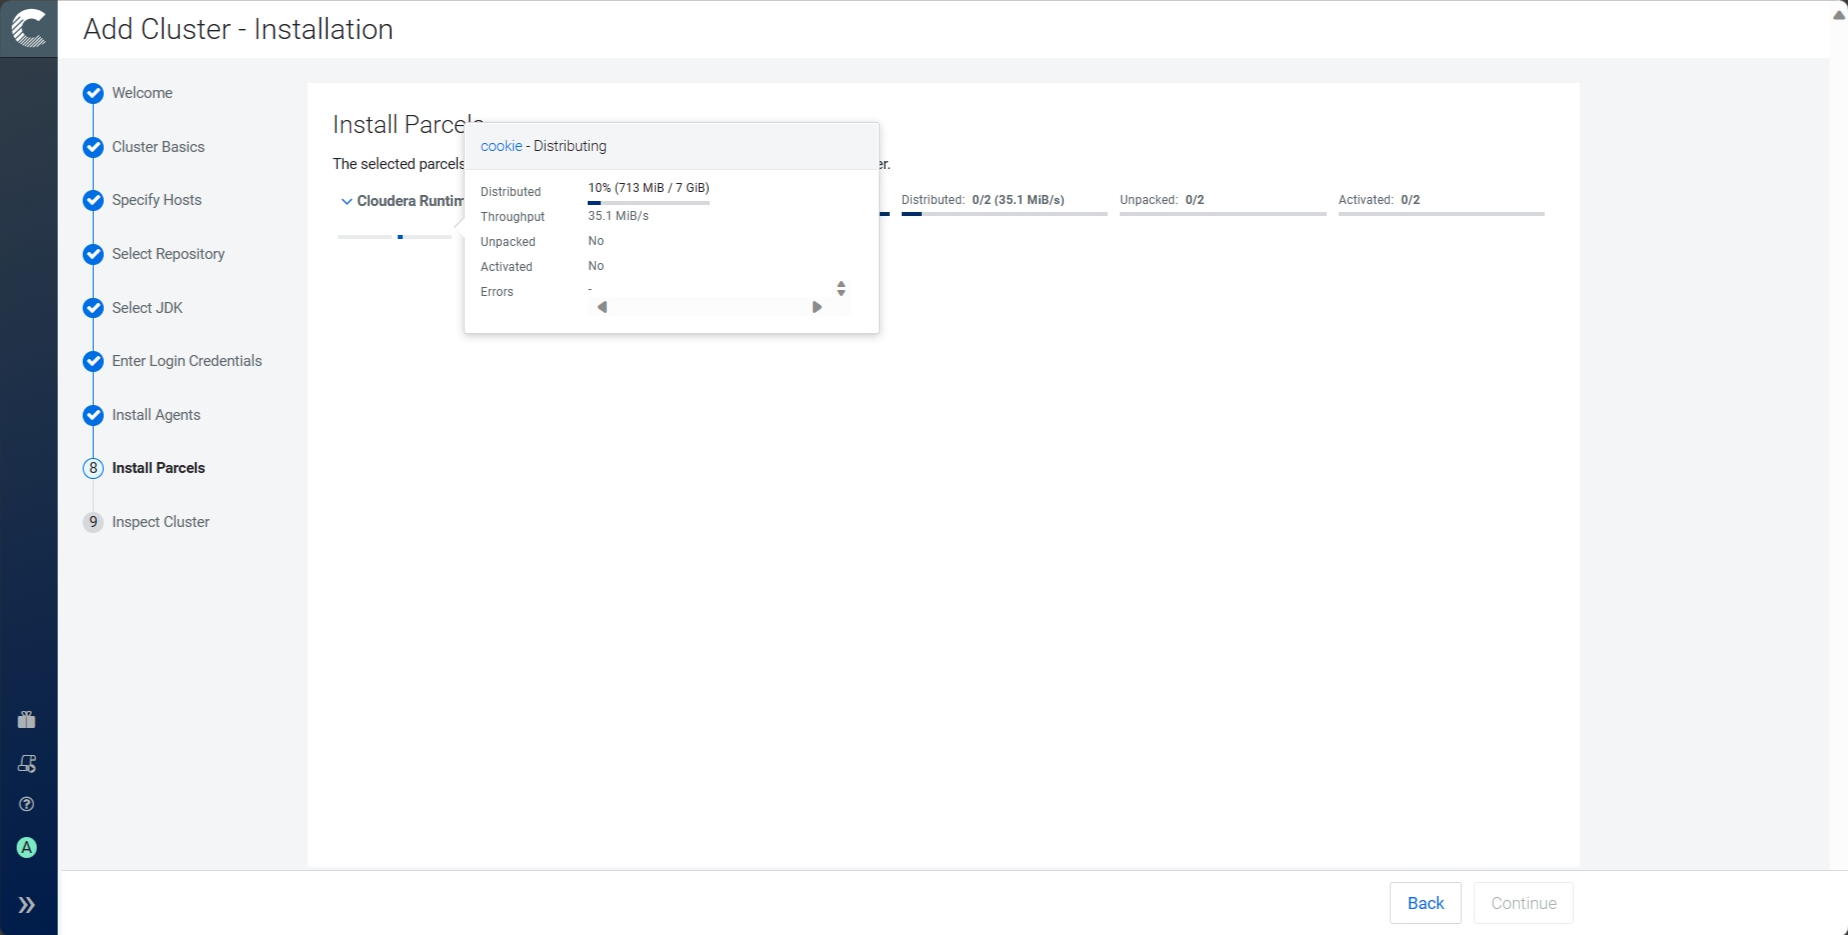
Task: Click the Distributed 10% progress bar in popup
Action: [x=649, y=203]
